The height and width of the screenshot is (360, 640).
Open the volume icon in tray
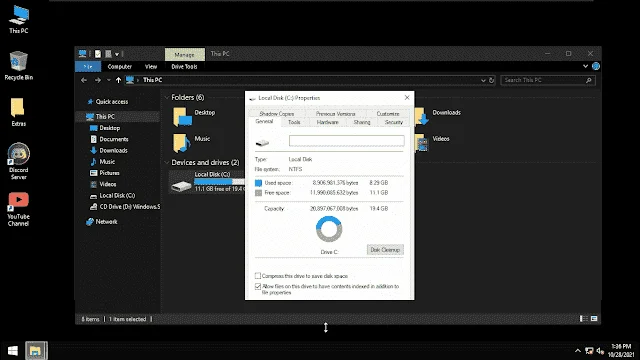600,351
